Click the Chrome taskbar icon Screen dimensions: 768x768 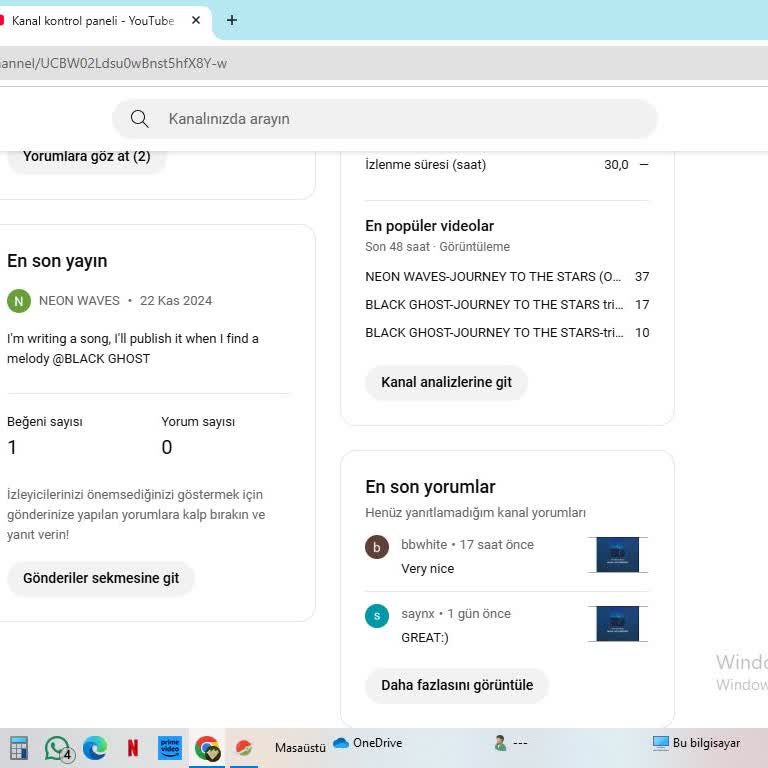click(x=207, y=748)
